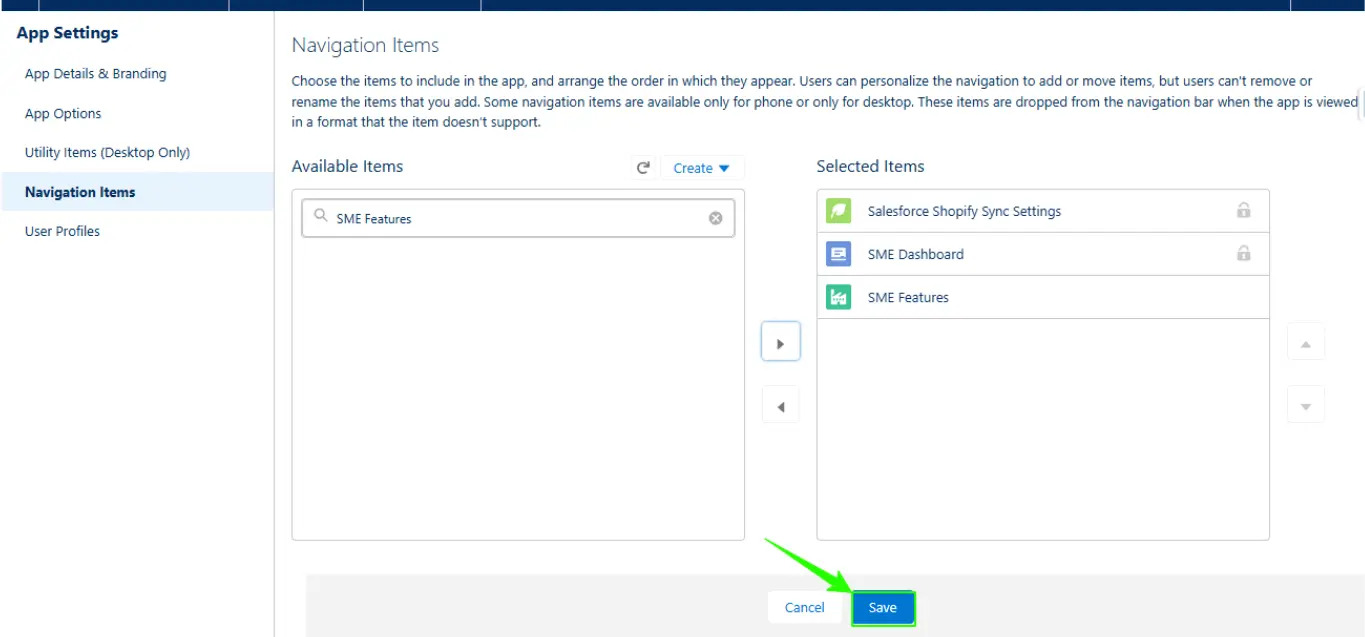Open the Create dropdown menu

[x=702, y=168]
